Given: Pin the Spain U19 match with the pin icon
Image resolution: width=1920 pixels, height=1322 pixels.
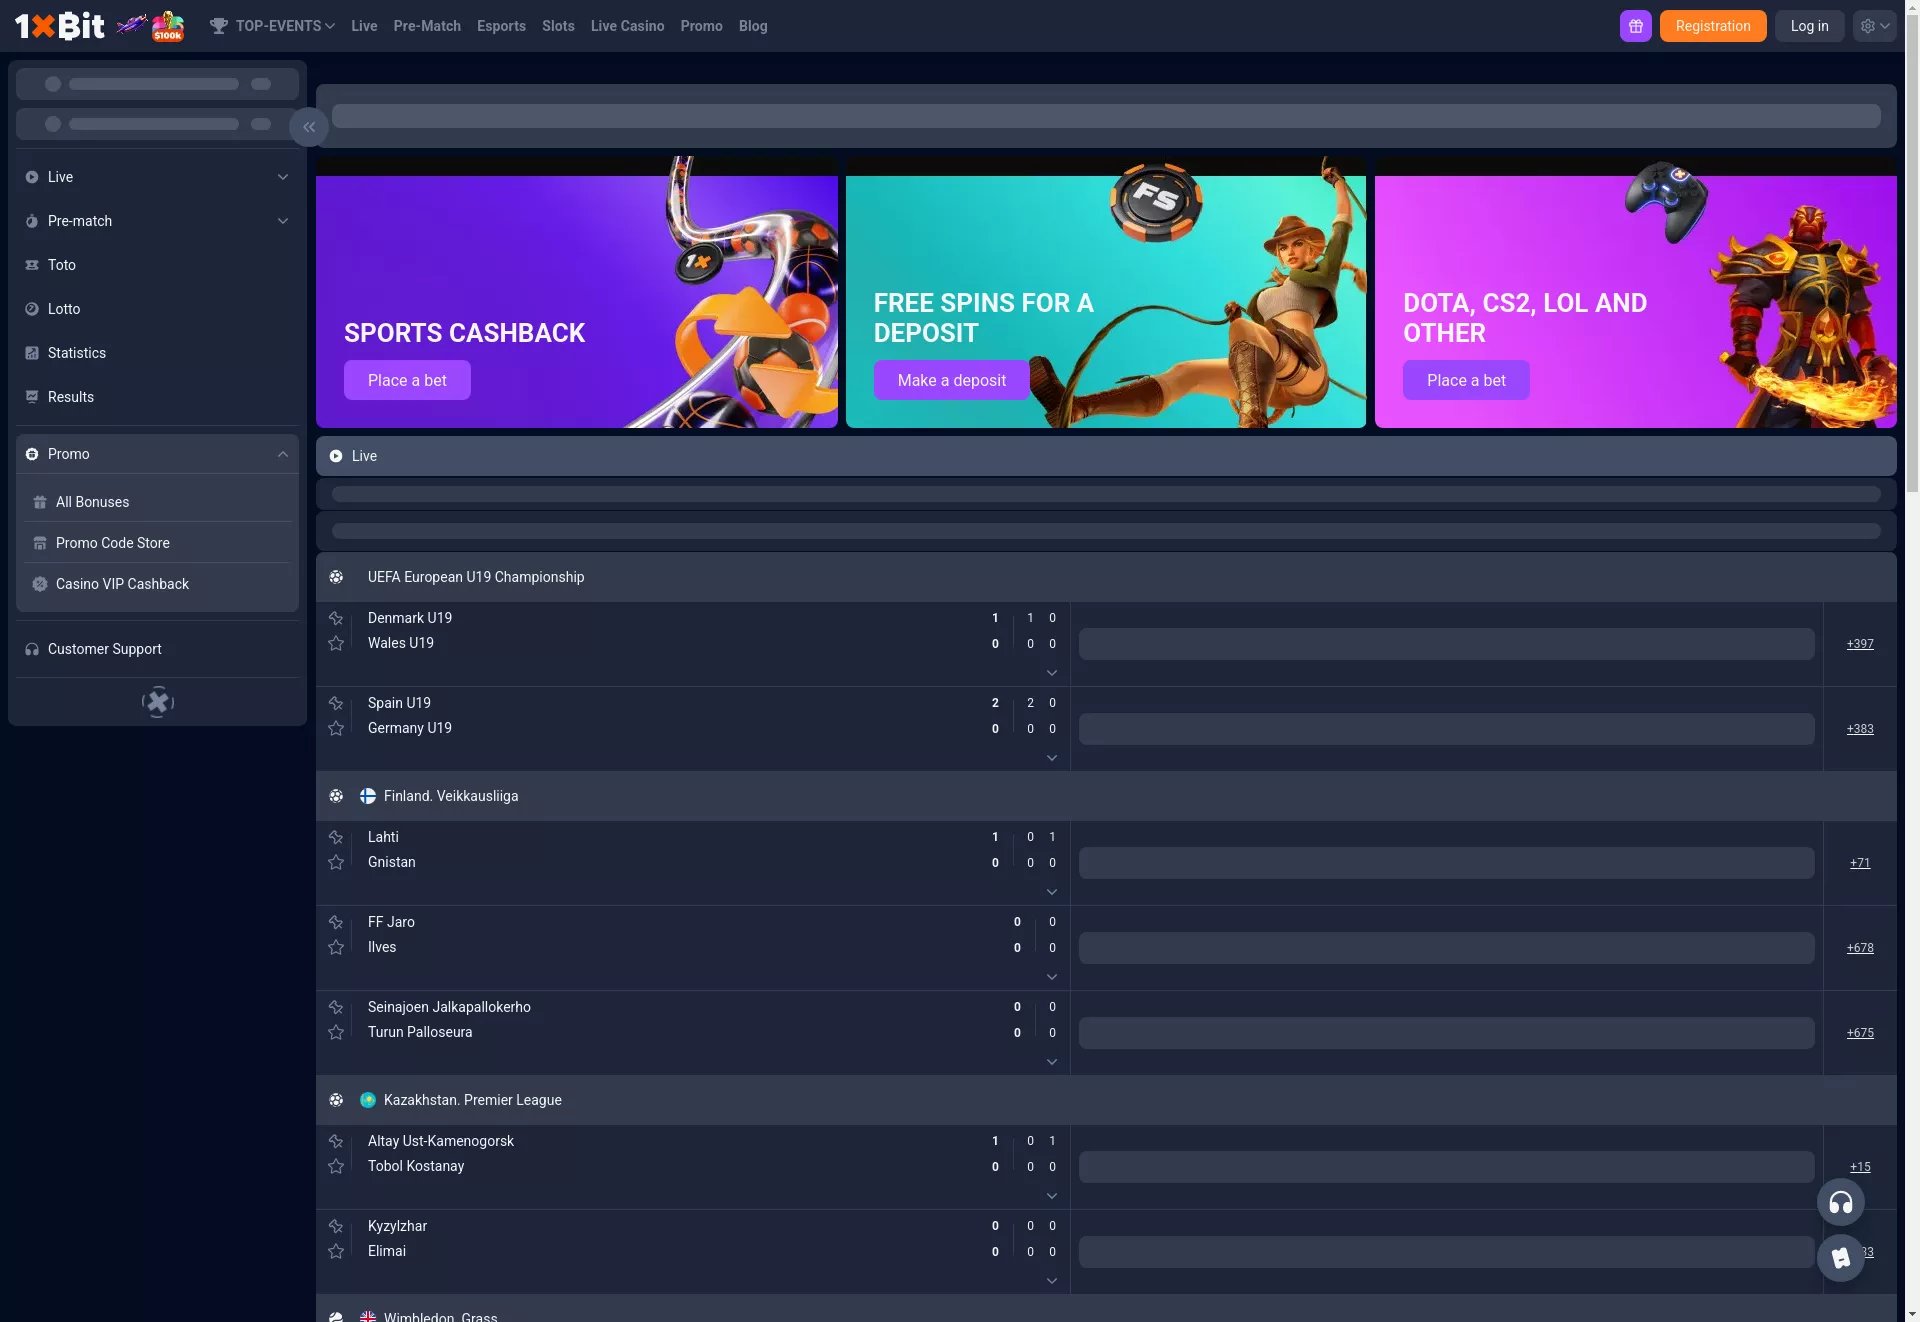Looking at the screenshot, I should 336,704.
